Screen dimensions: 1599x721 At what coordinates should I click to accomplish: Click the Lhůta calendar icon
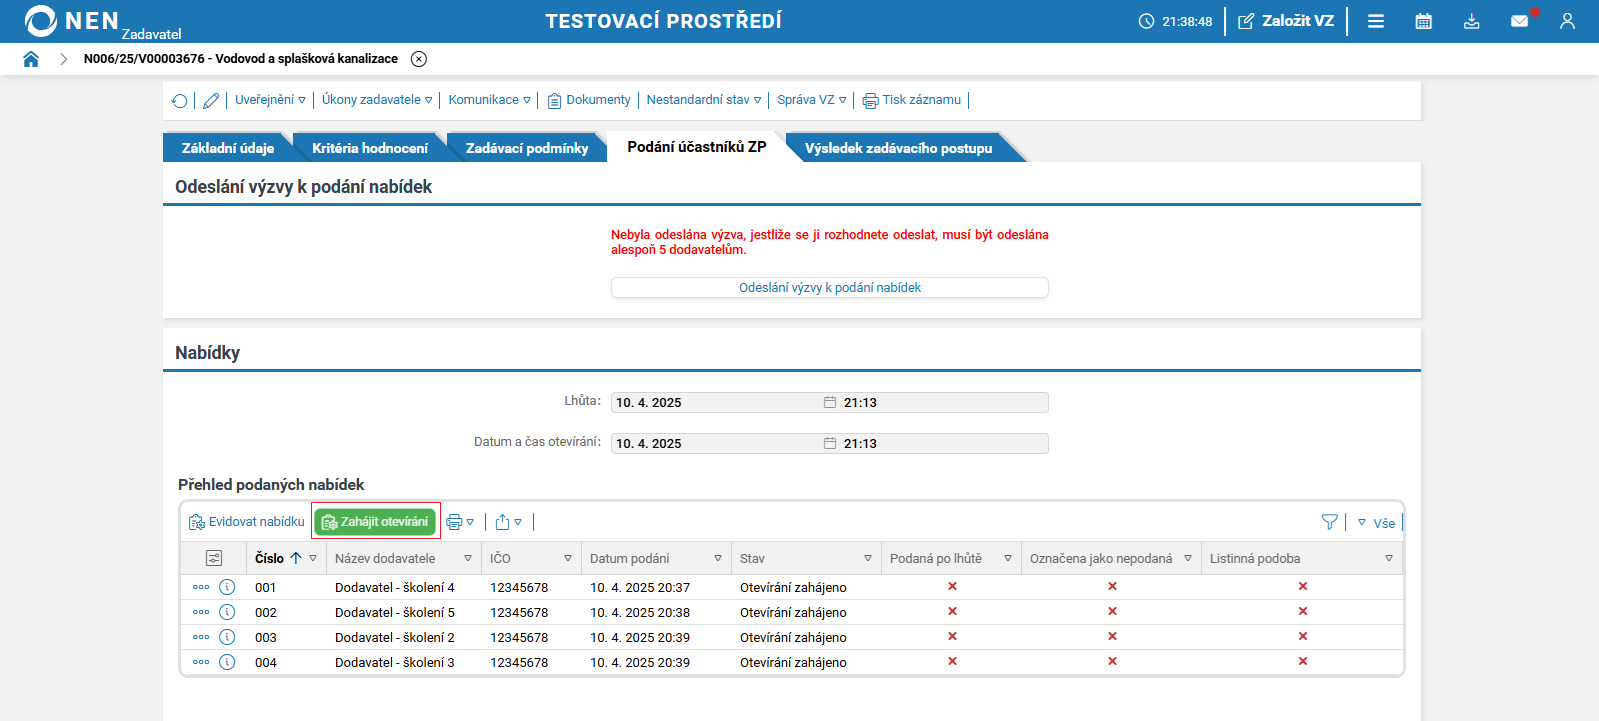point(830,403)
